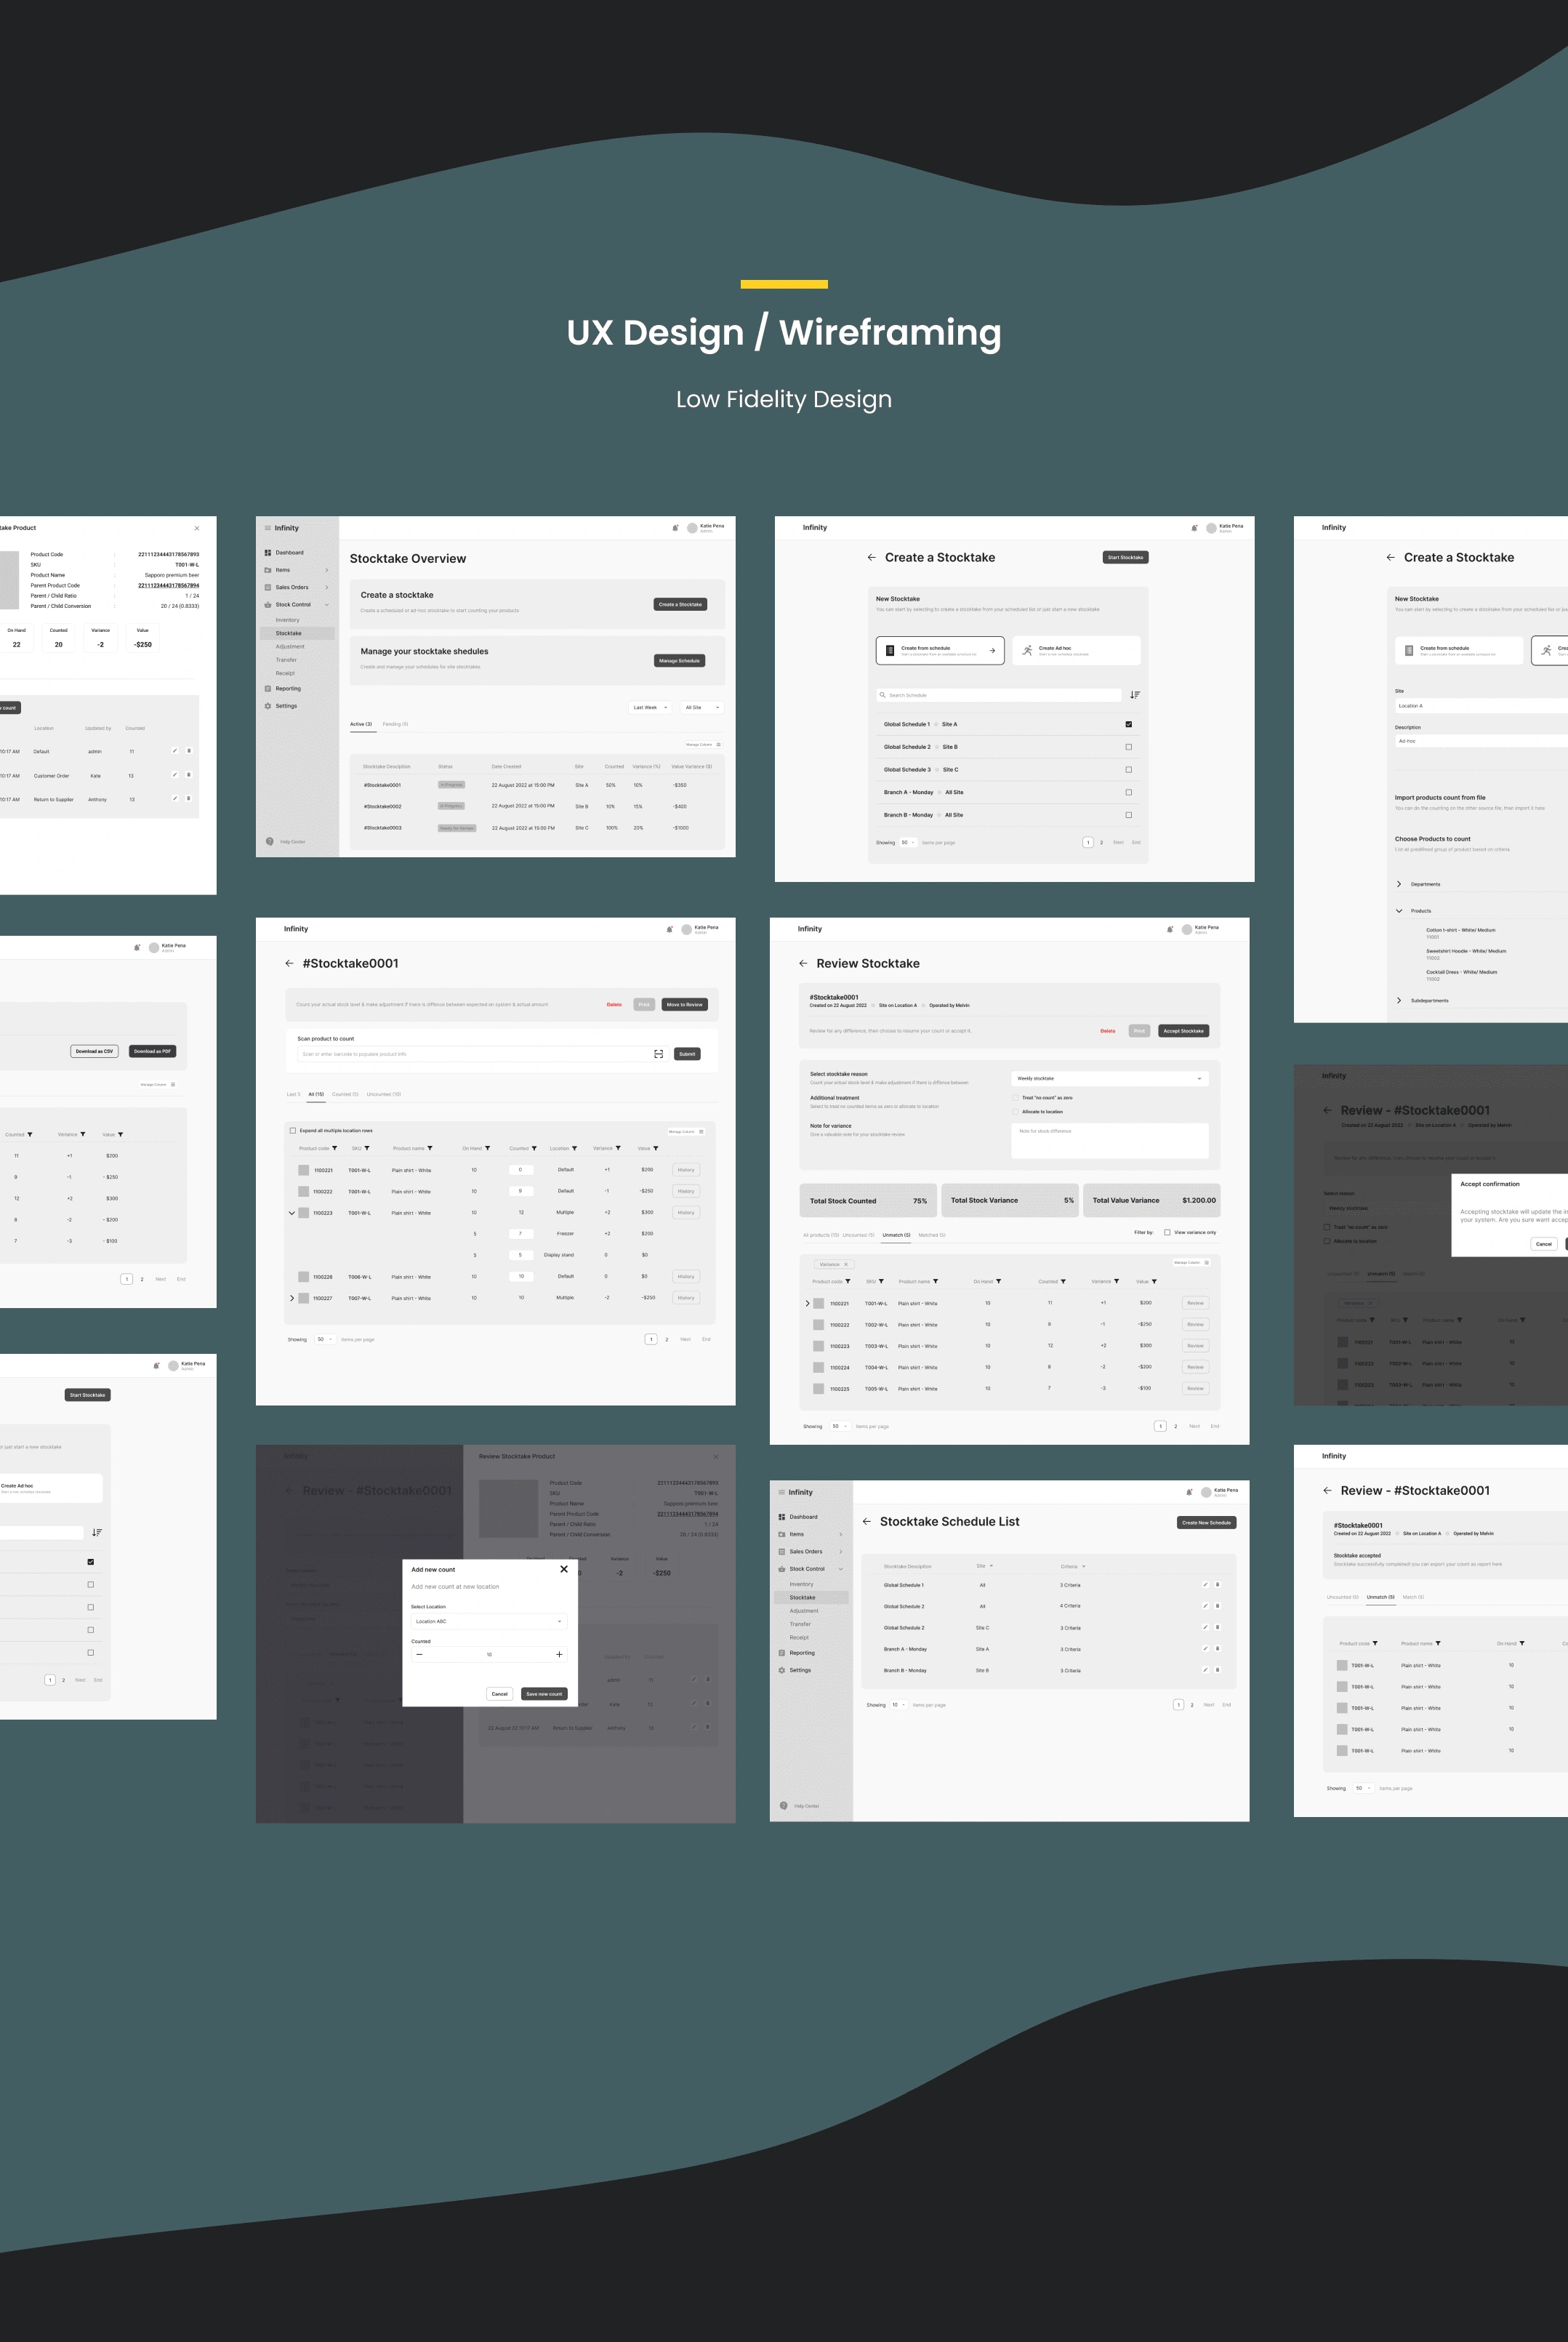1568x2342 pixels.
Task: Click barcode scan icon in scan field
Action: click(x=658, y=1054)
